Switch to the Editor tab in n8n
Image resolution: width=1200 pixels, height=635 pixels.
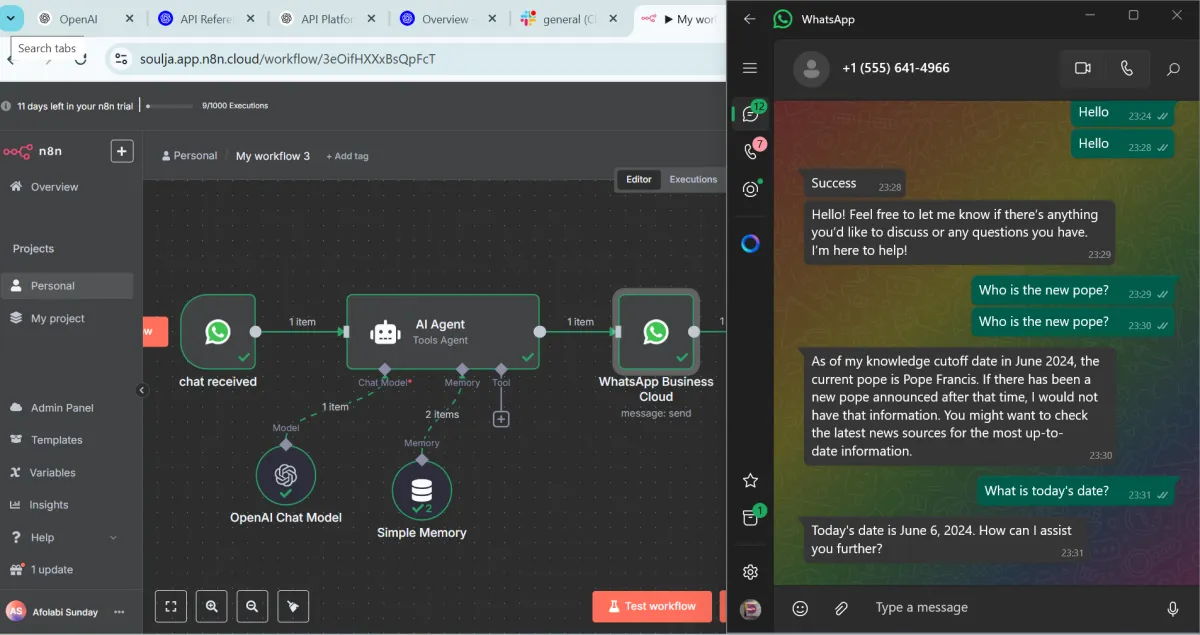[639, 180]
